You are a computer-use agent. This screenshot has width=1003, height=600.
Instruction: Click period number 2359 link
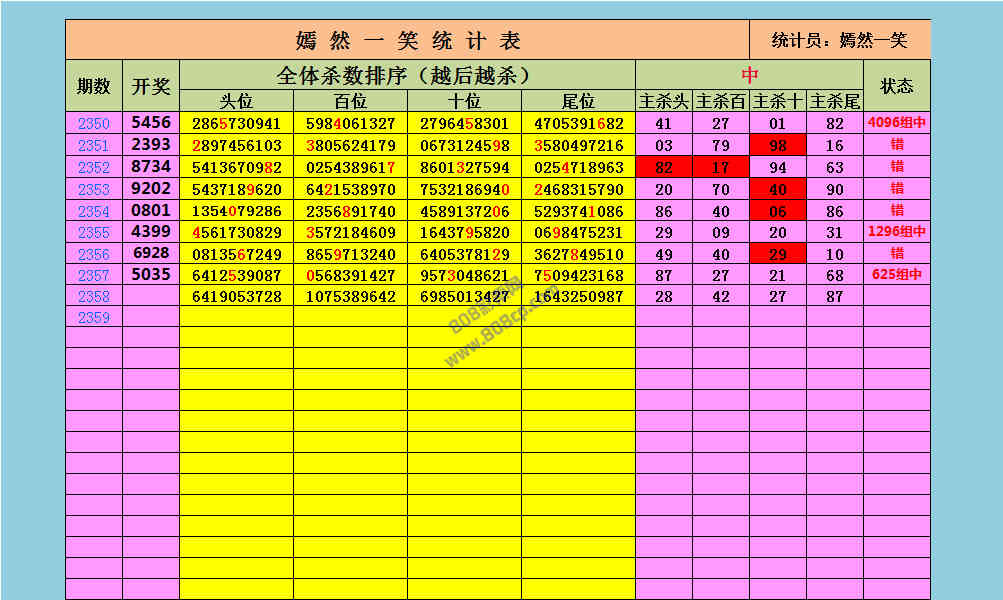pyautogui.click(x=93, y=317)
